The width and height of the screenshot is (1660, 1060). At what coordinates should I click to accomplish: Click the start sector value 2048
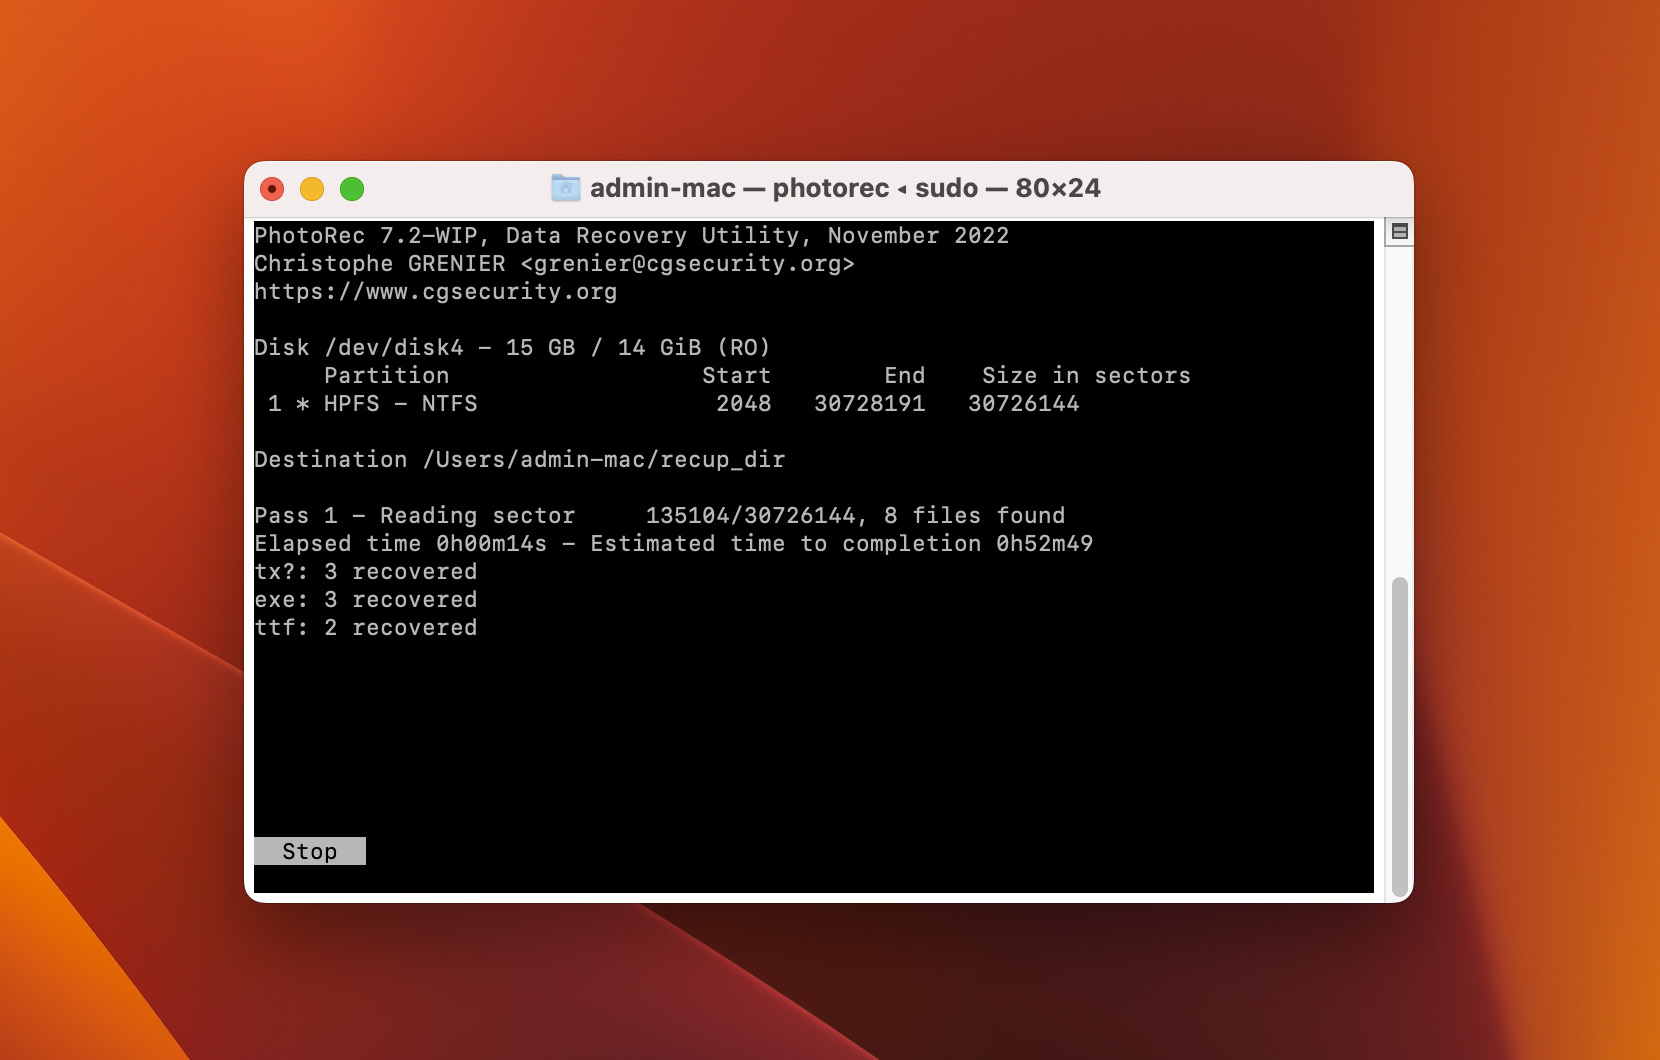744,404
